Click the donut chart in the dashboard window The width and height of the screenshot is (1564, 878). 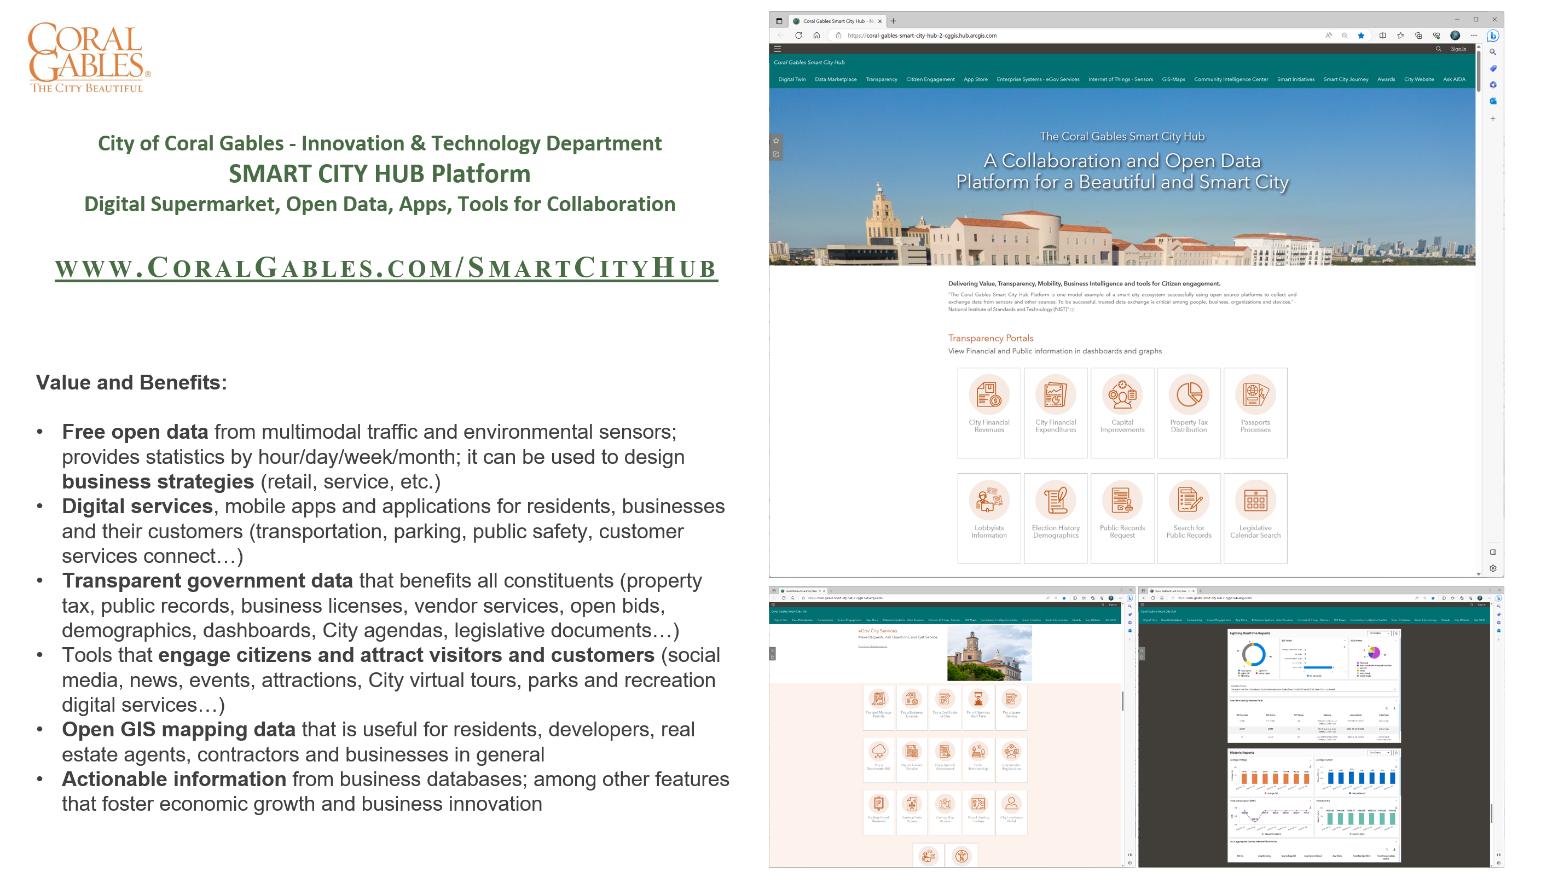(x=1252, y=655)
